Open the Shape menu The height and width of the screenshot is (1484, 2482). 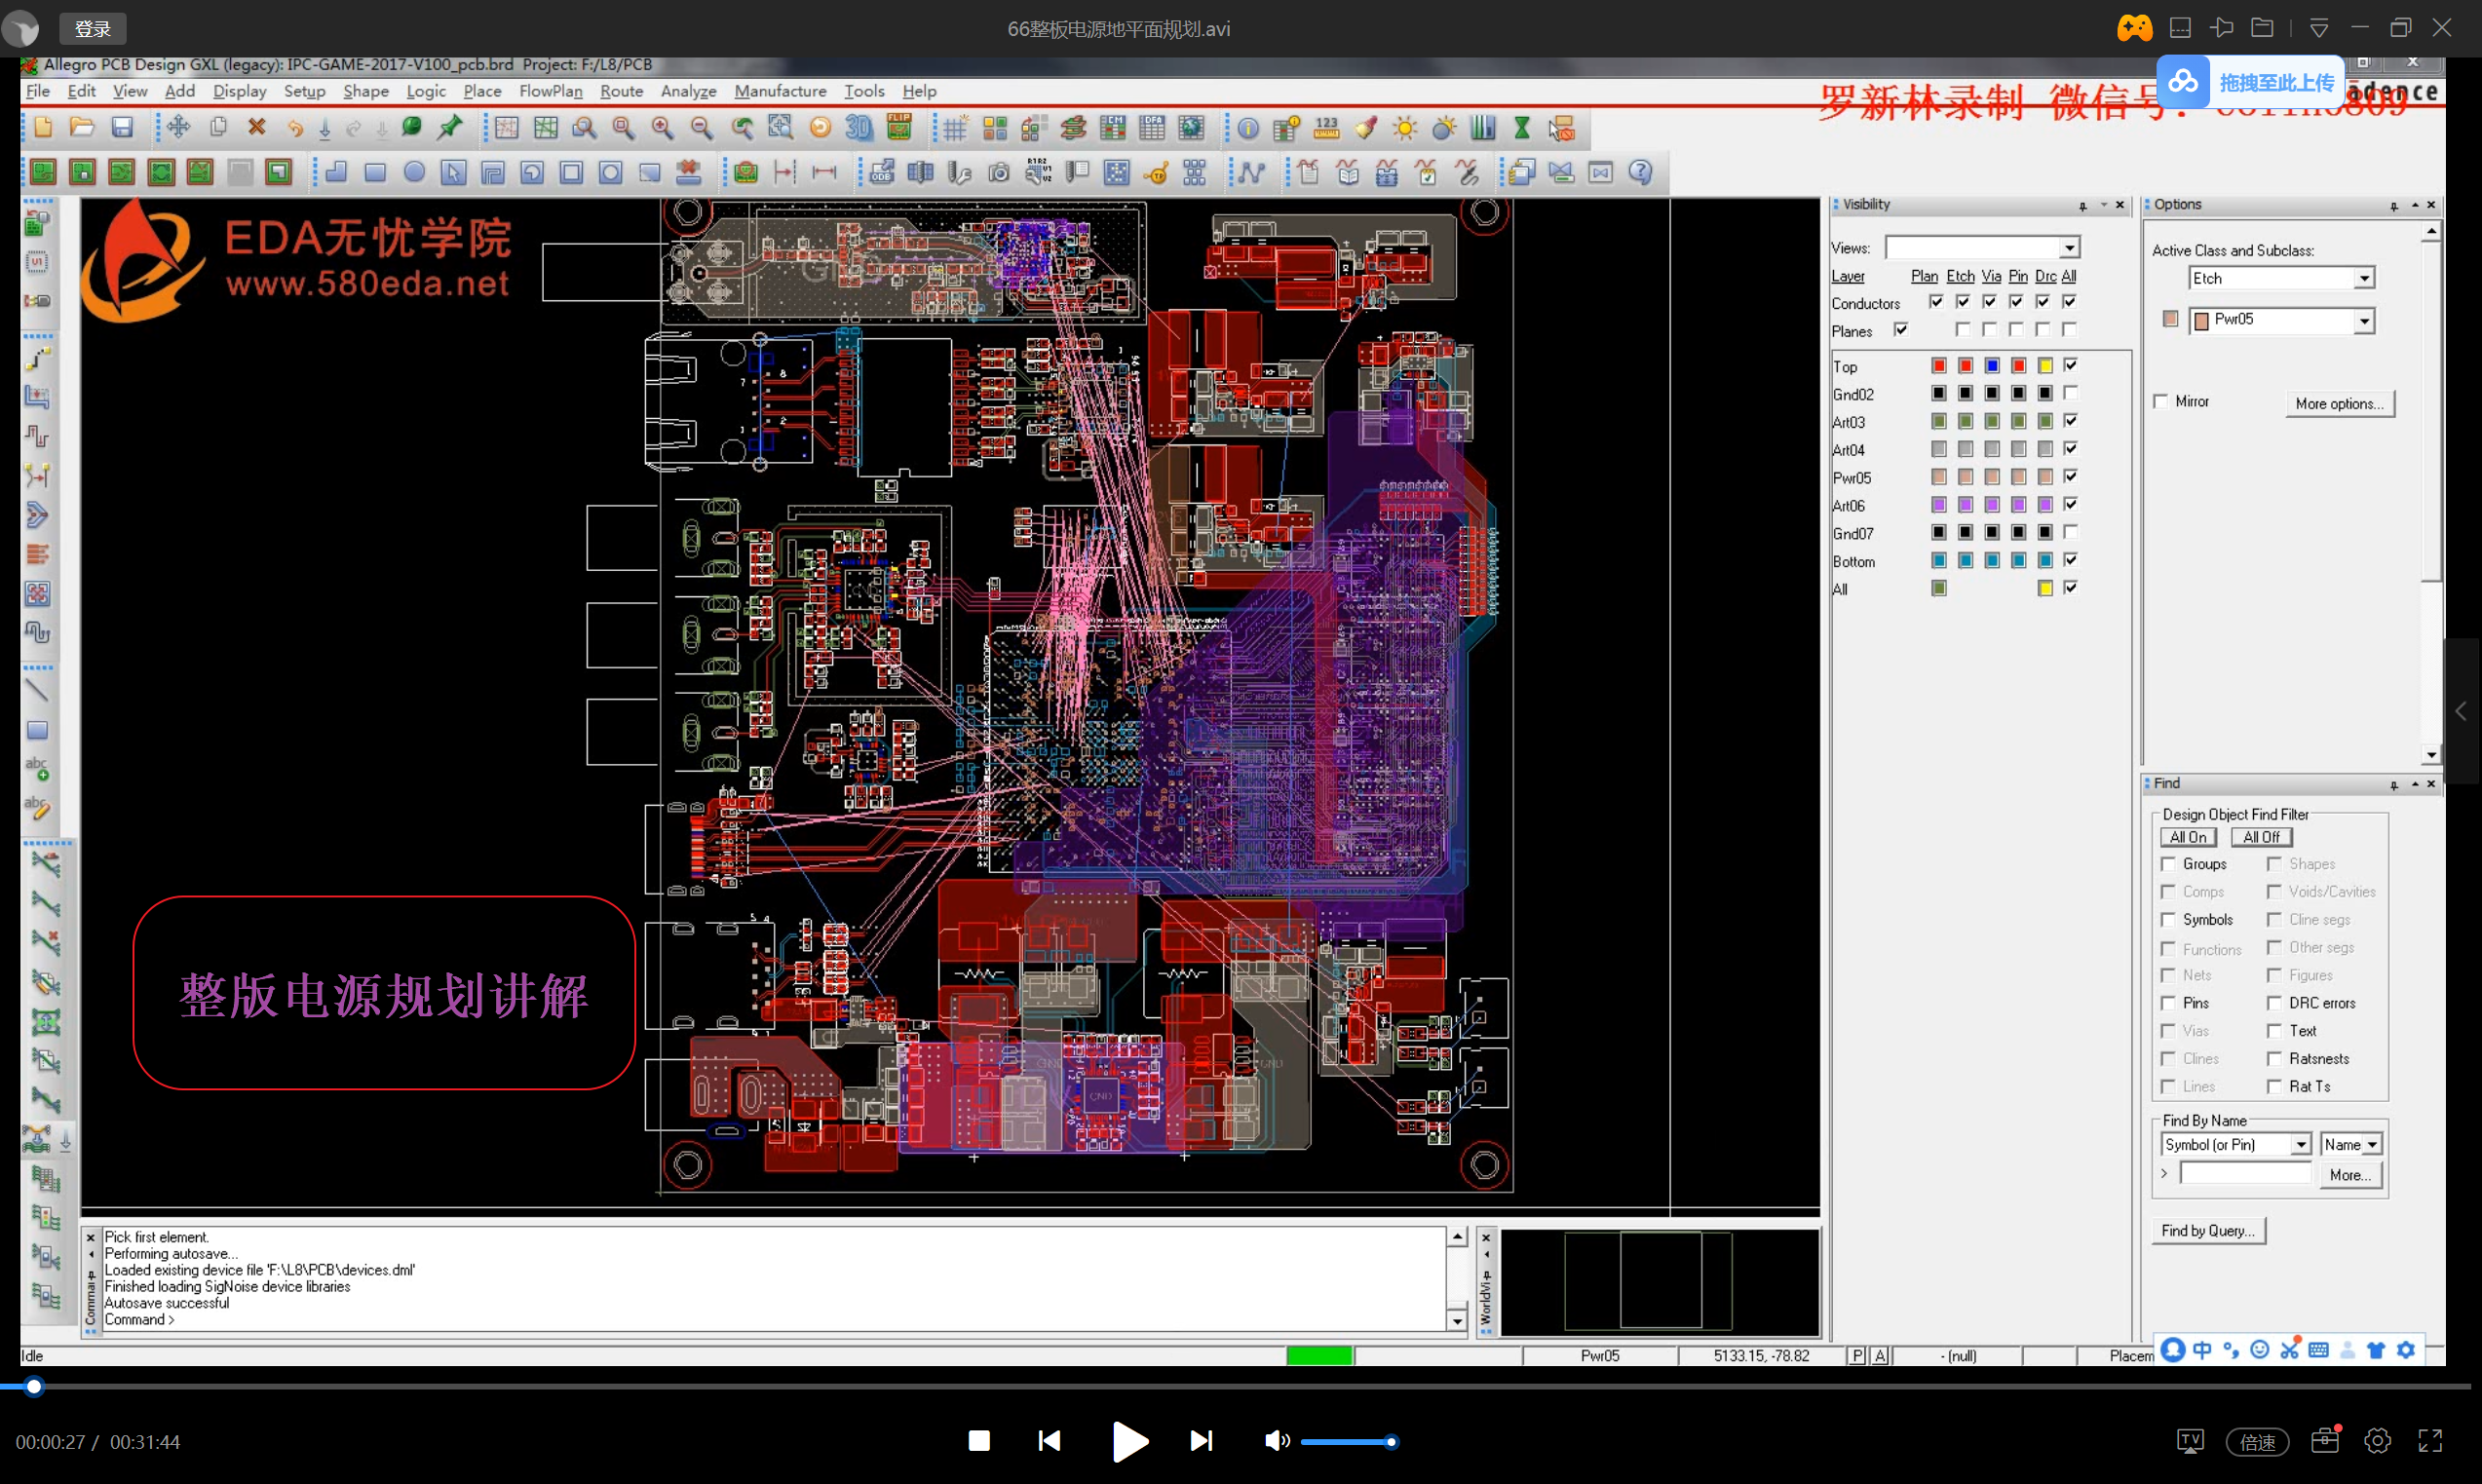365,91
